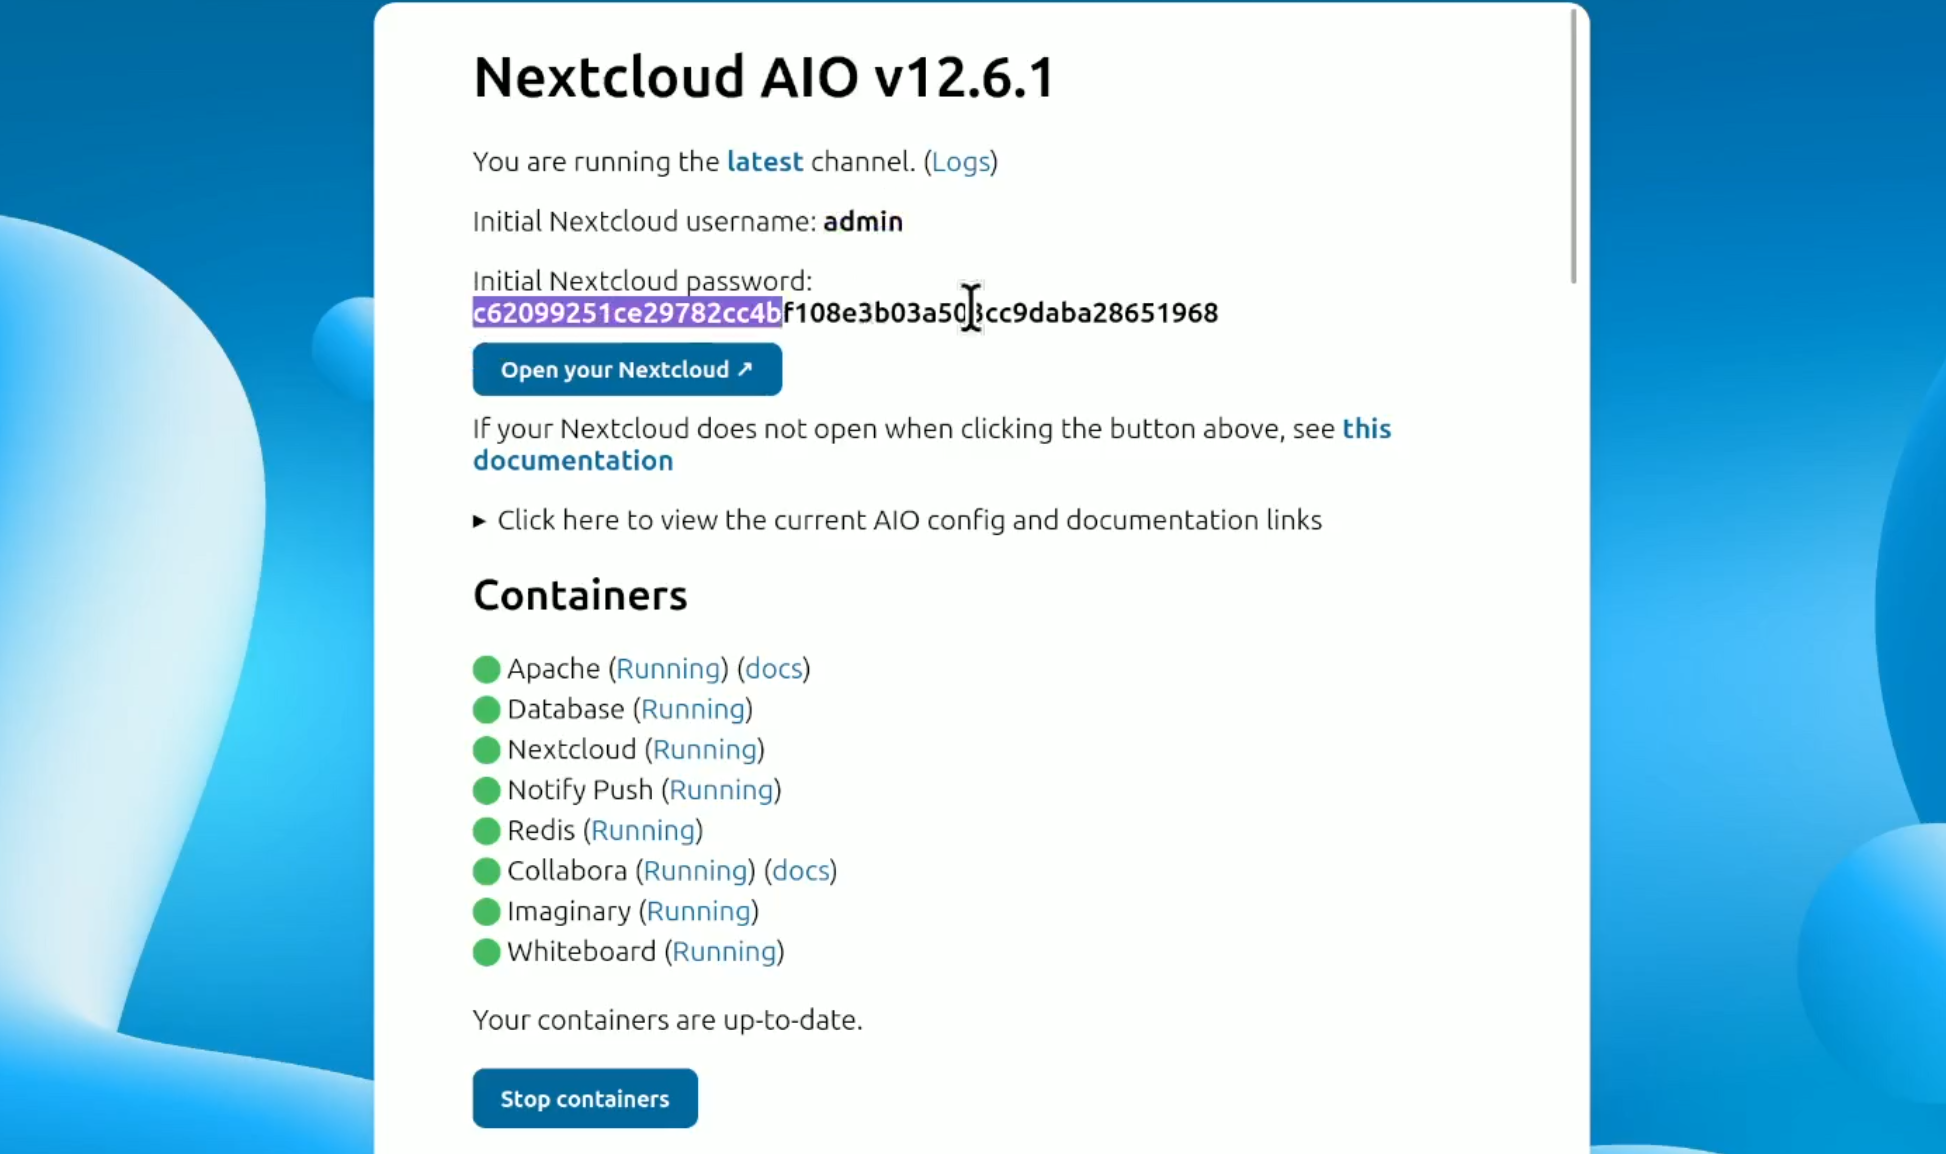Click the Imaginary green status circle
The image size is (1946, 1154).
click(x=486, y=911)
